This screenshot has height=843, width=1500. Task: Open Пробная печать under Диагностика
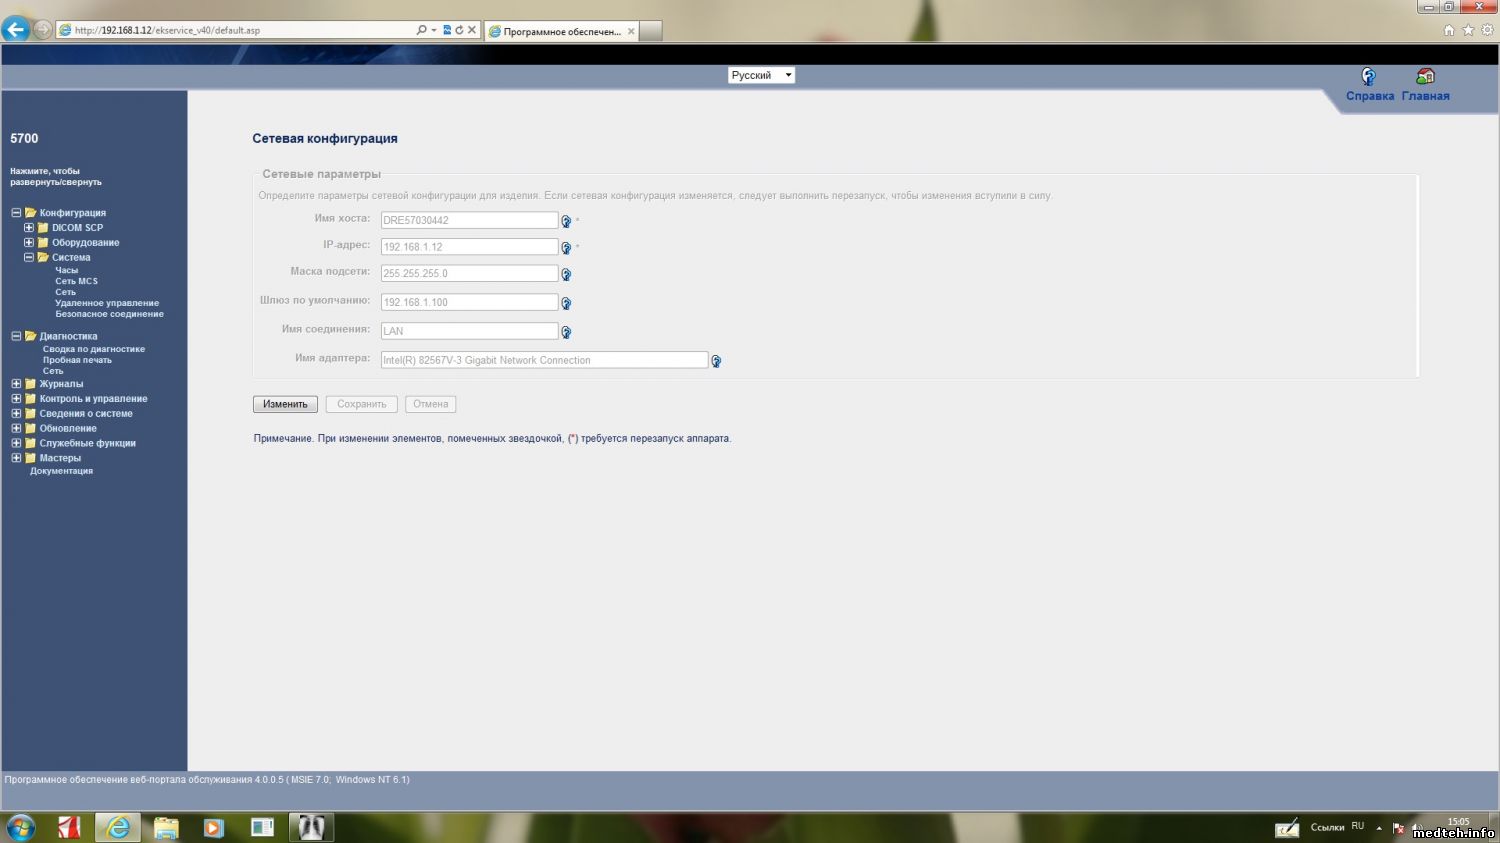[x=77, y=360]
